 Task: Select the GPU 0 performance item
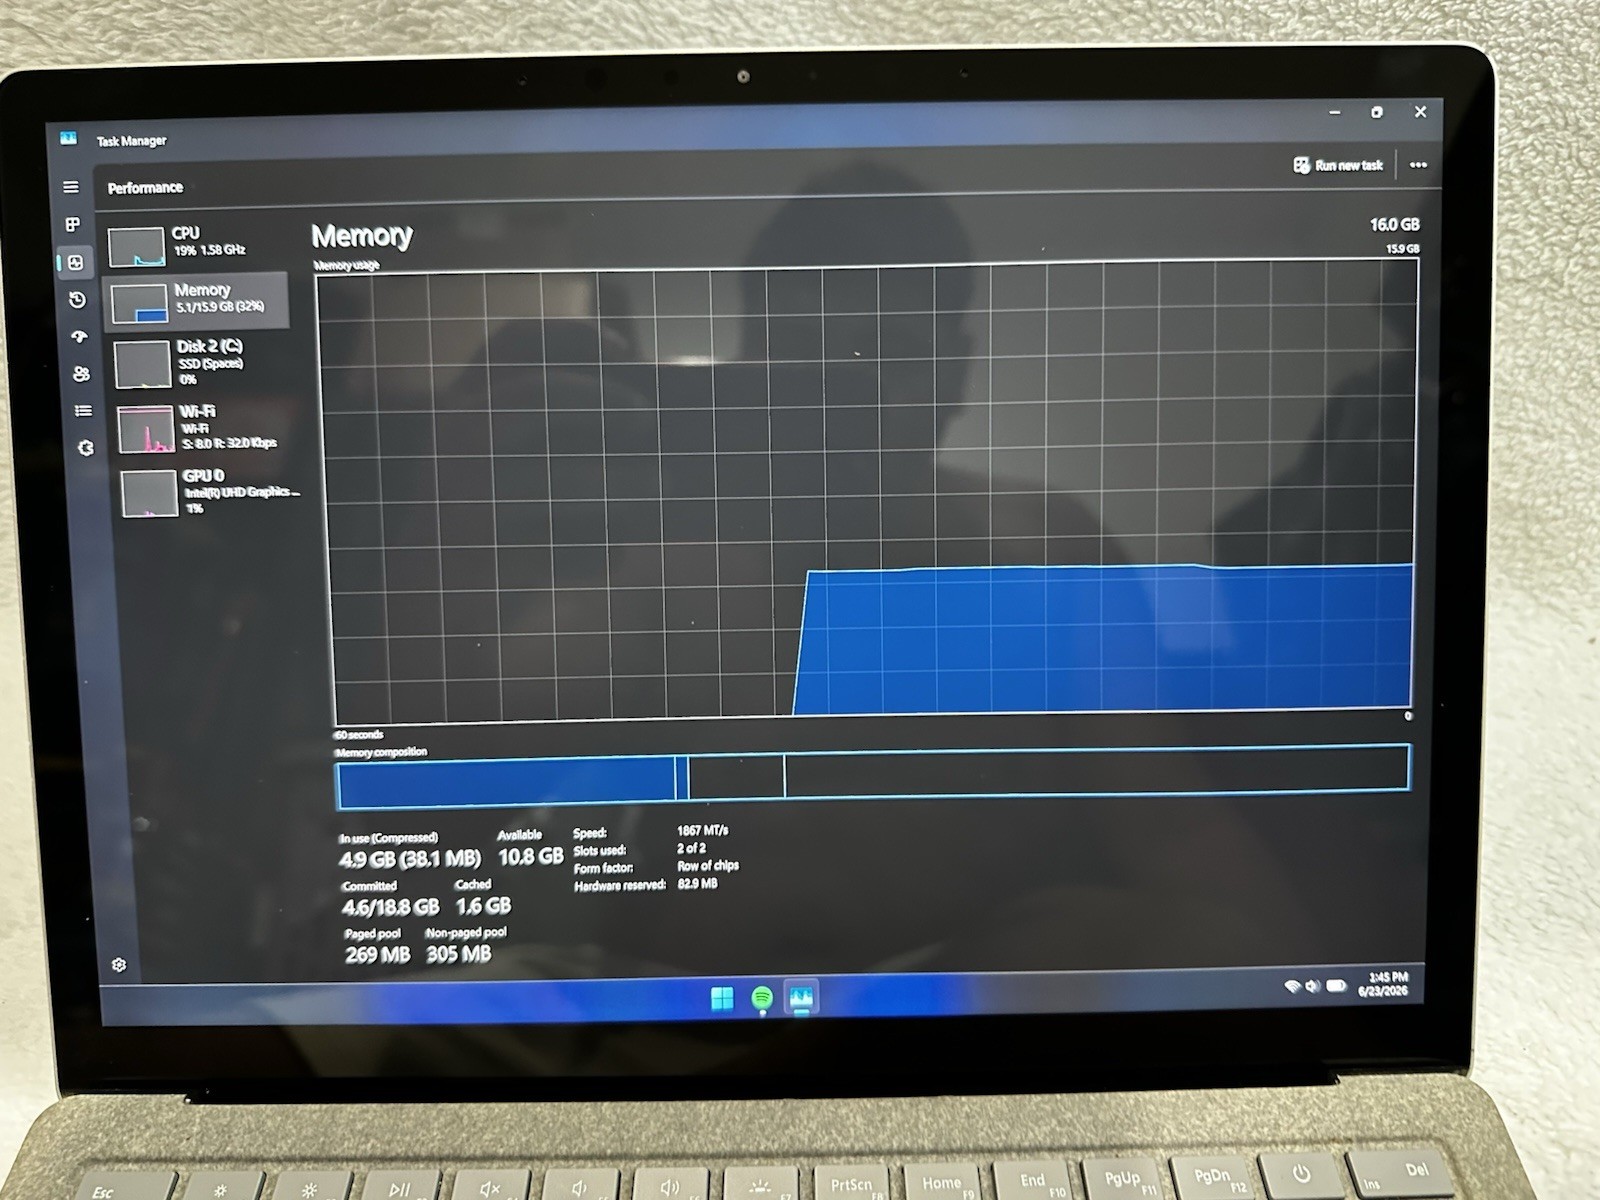(210, 493)
